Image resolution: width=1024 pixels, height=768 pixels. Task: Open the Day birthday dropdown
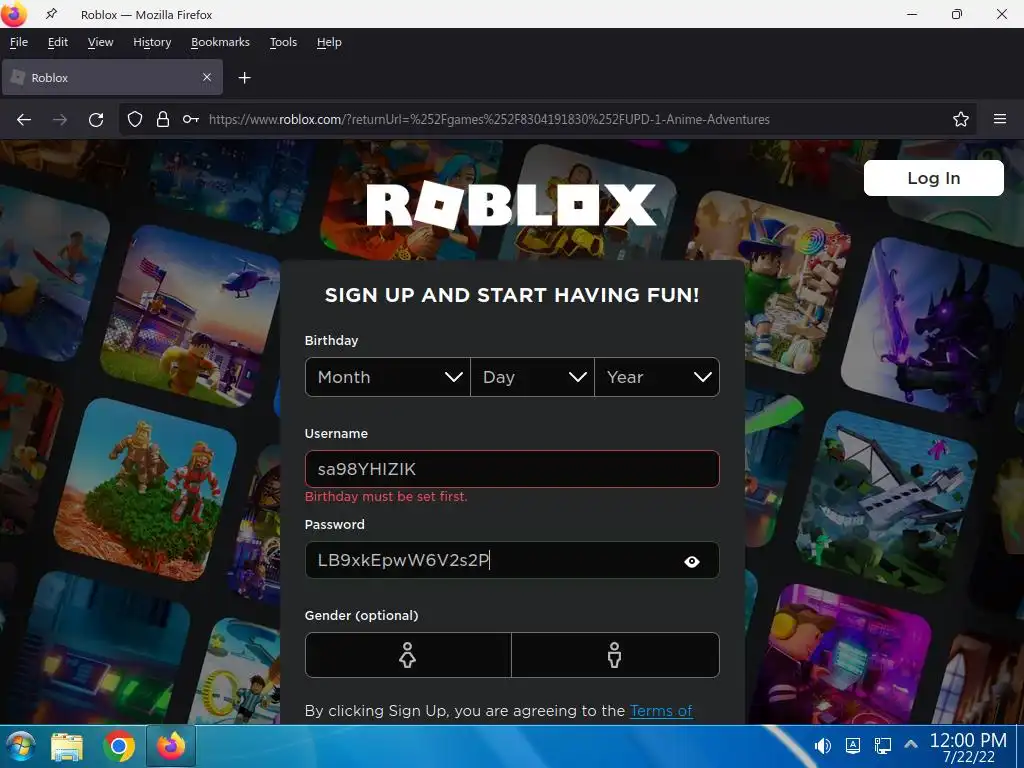[532, 377]
